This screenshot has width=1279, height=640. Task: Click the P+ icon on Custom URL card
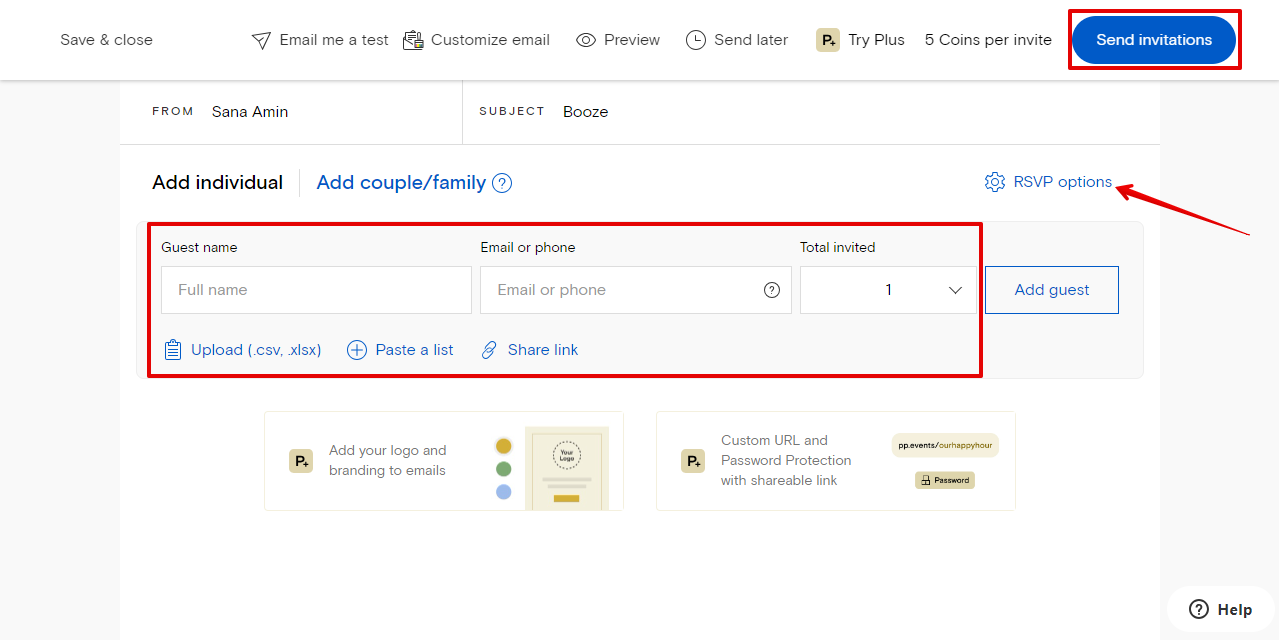tap(693, 461)
